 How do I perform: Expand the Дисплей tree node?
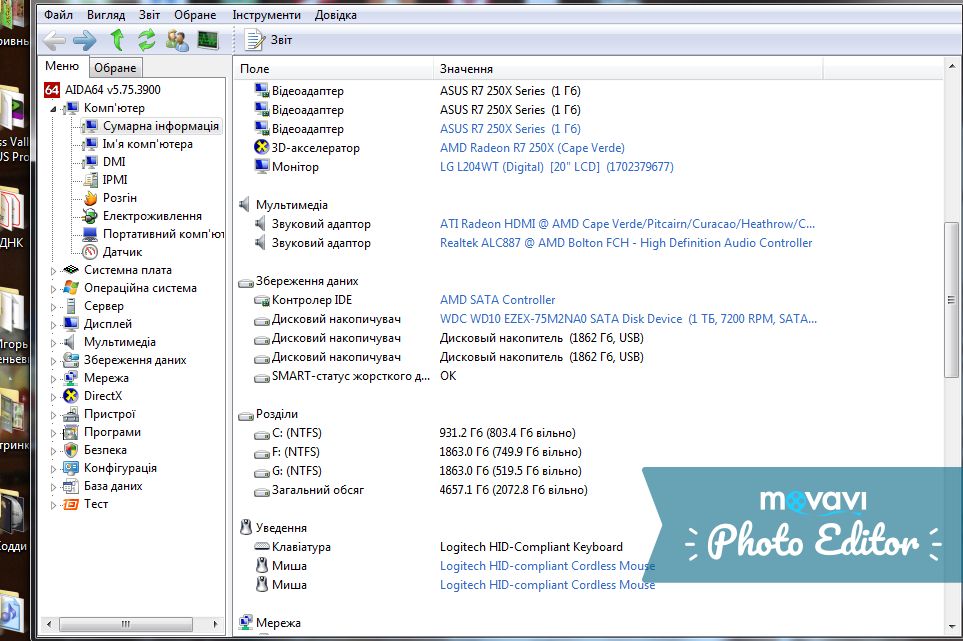[53, 325]
